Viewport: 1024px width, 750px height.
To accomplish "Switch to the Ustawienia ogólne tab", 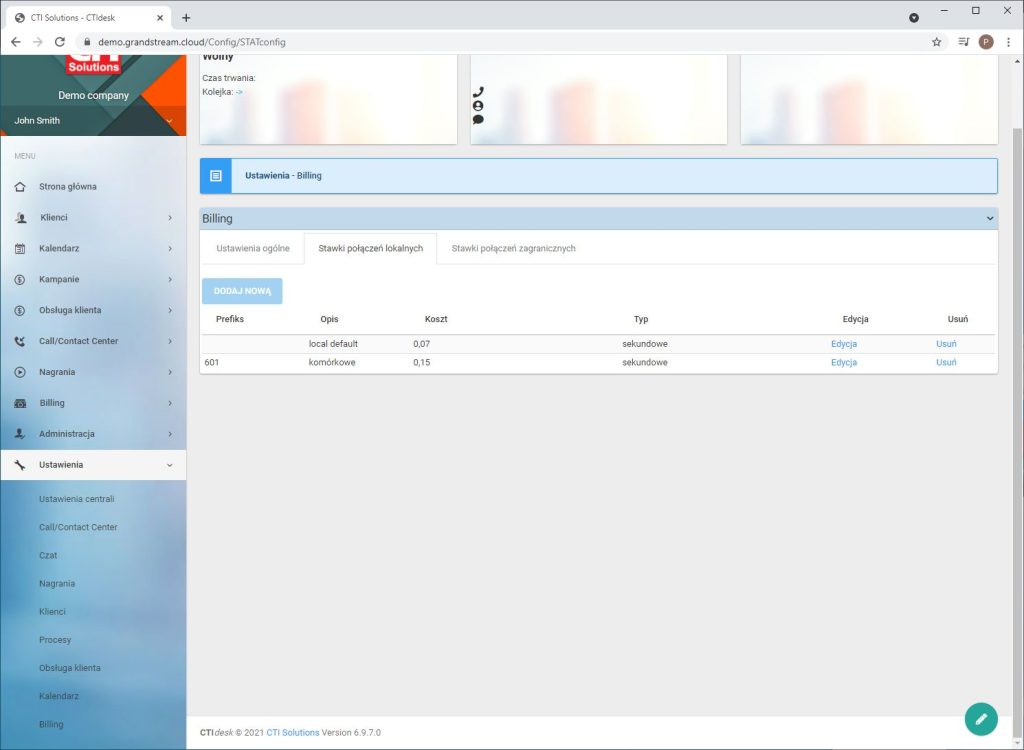I will [253, 248].
